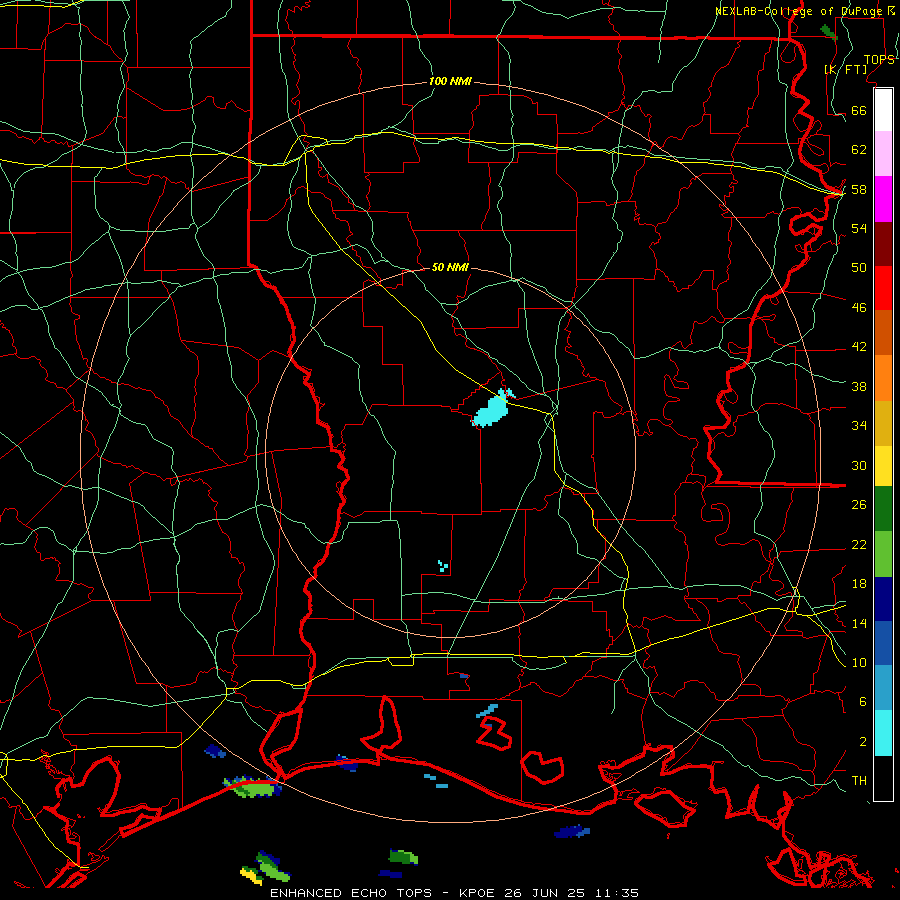Click the "NEXLAB-College of DuPage" credit text
Image resolution: width=900 pixels, height=900 pixels.
[x=800, y=11]
